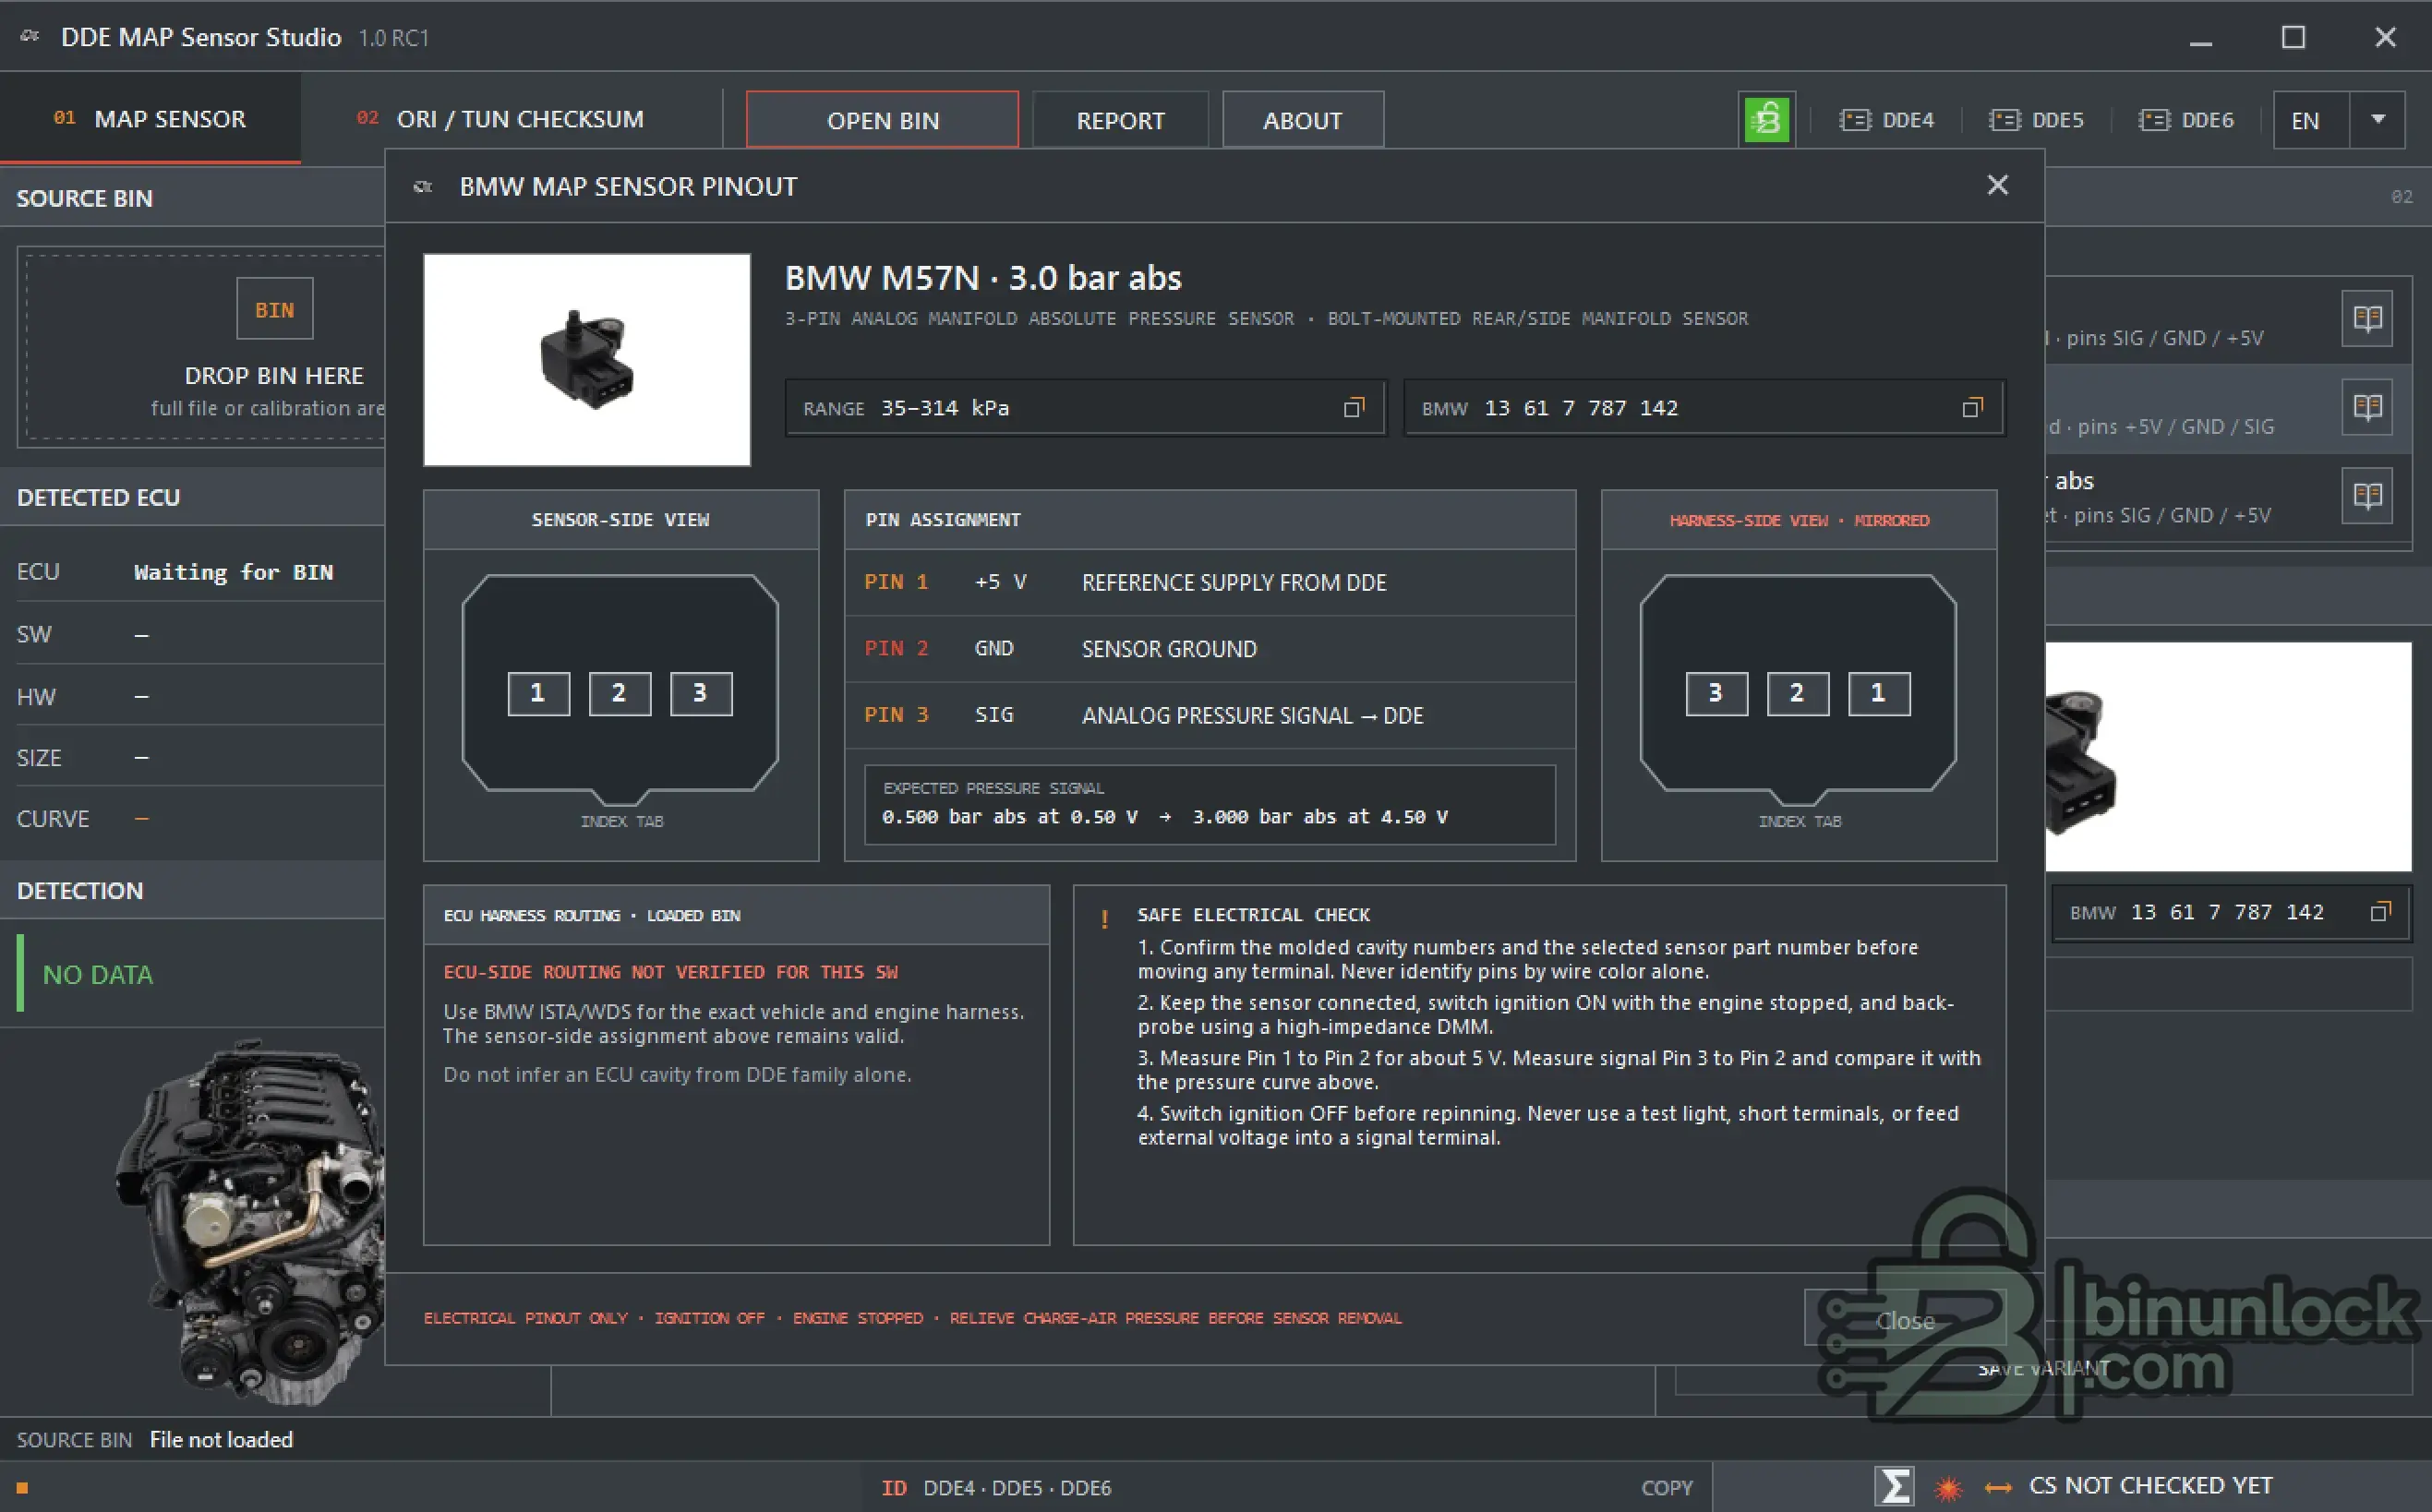The image size is (2432, 1512).
Task: Click 'Waiting for BIN' ECU value
Action: 234,572
